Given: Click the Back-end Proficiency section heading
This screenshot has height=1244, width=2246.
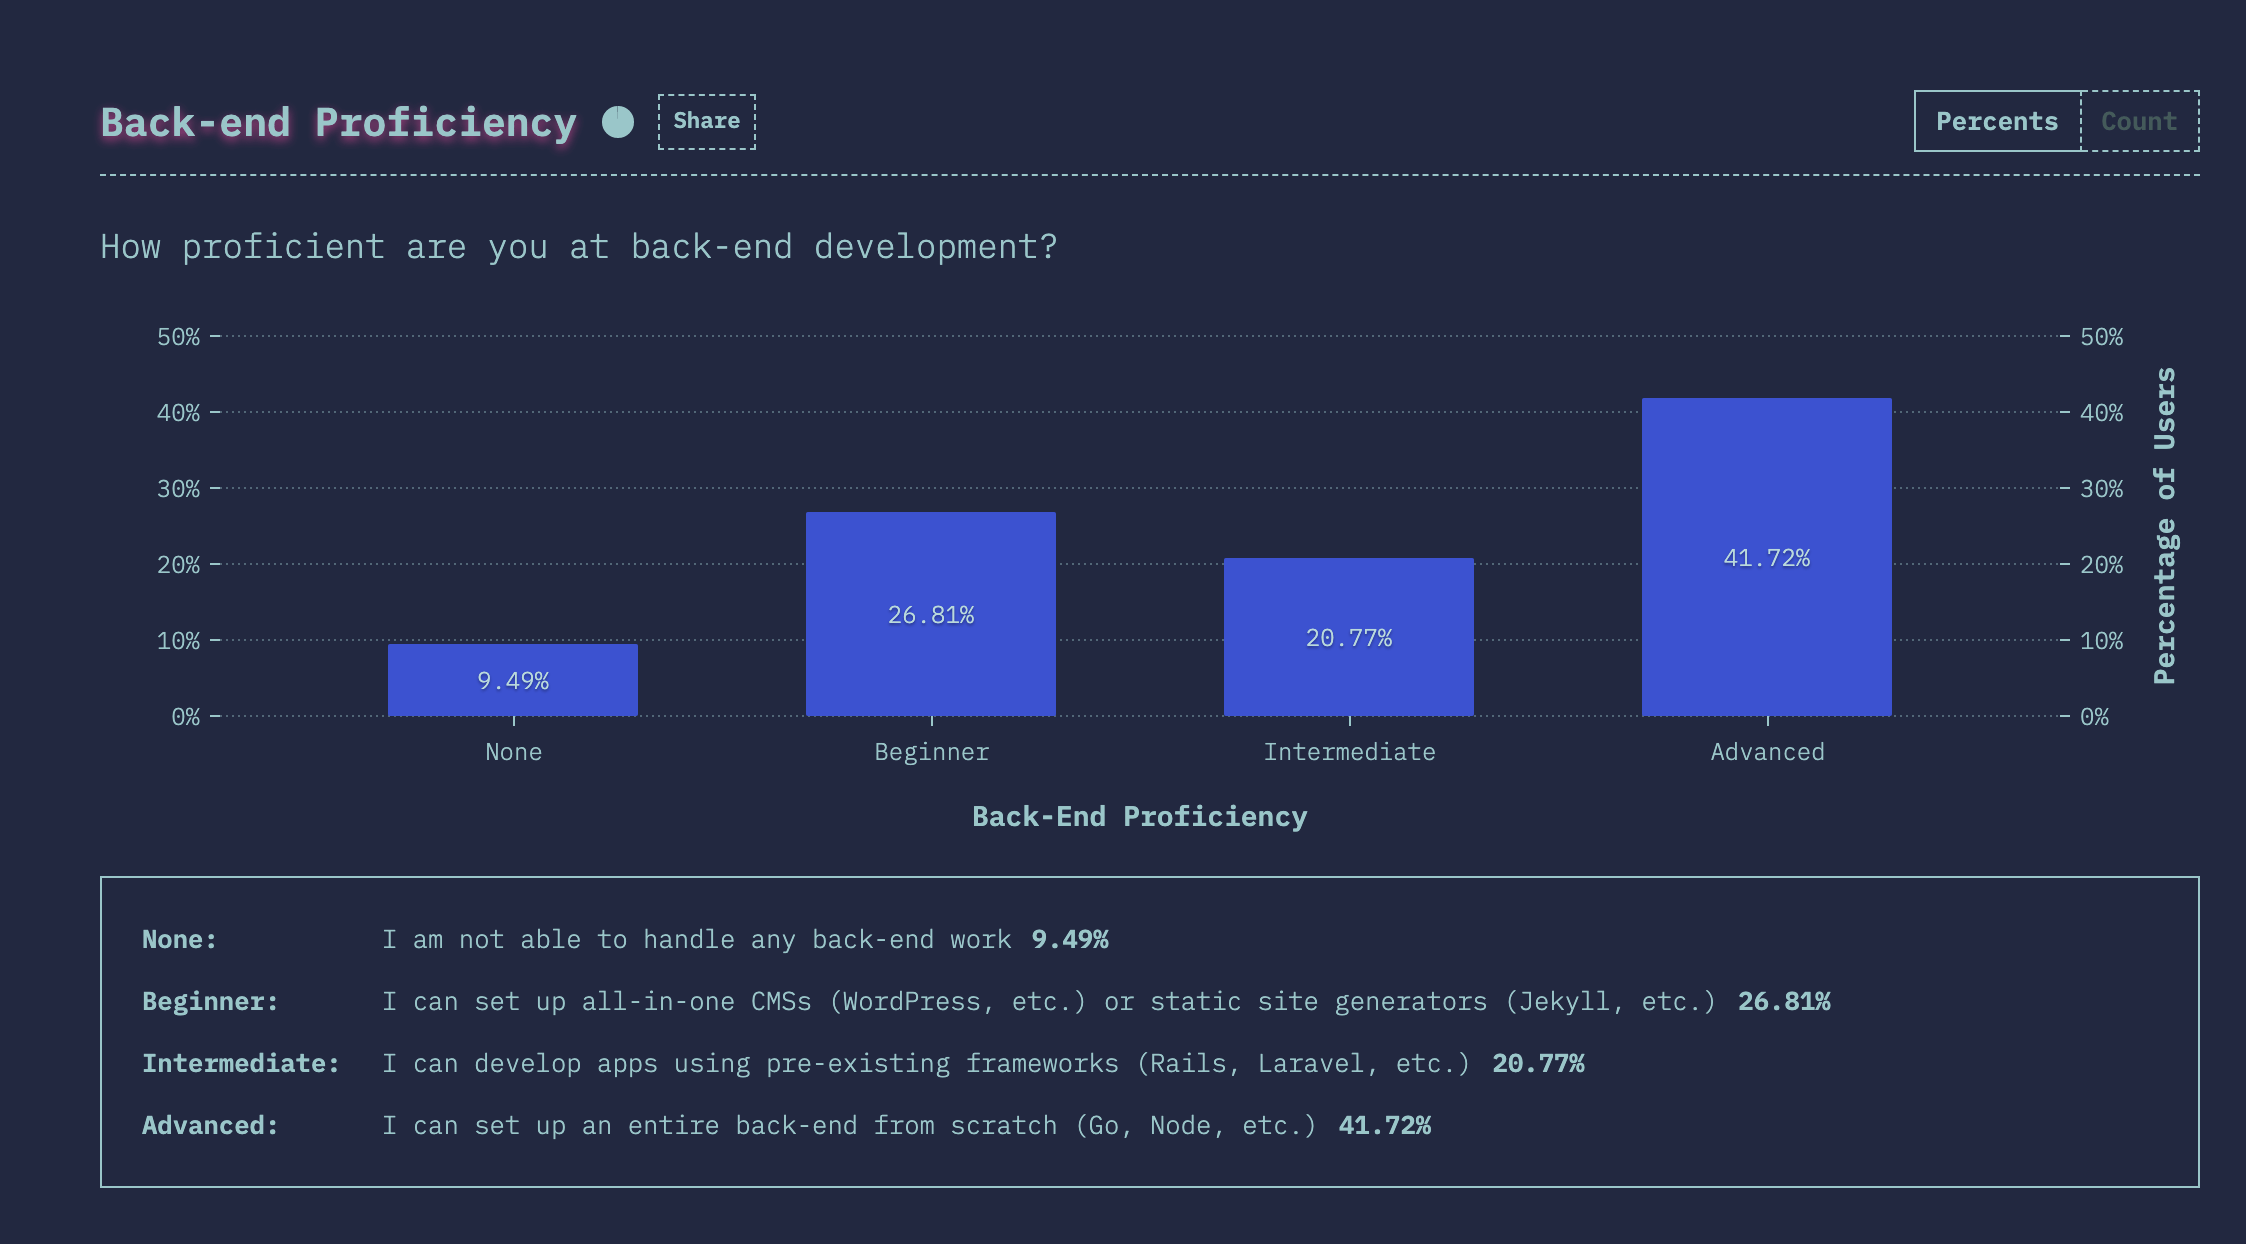Looking at the screenshot, I should pyautogui.click(x=338, y=123).
